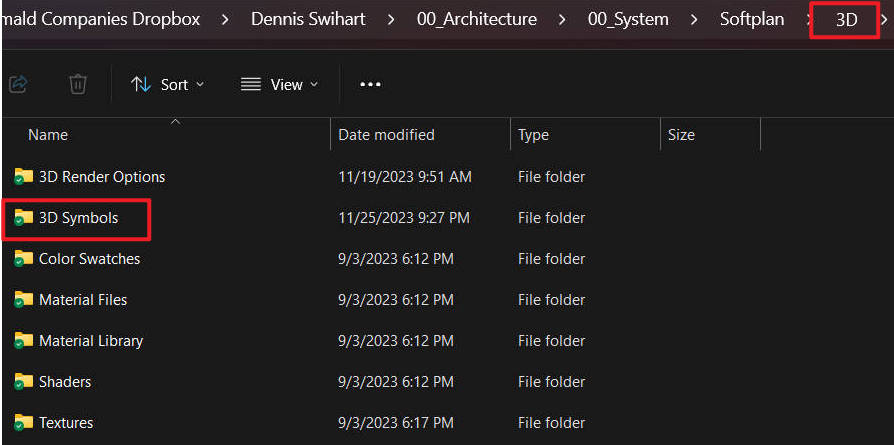
Task: Click the Delete trash can icon
Action: pyautogui.click(x=78, y=85)
